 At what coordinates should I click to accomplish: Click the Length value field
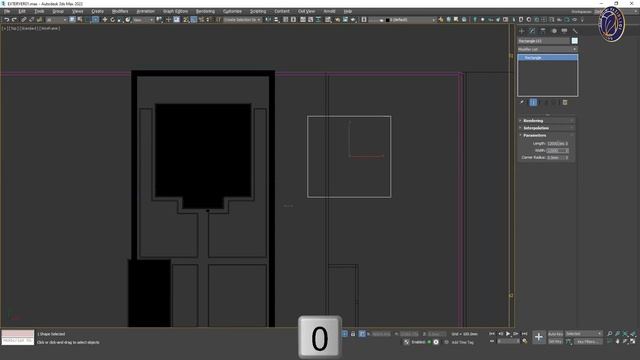[x=556, y=144]
